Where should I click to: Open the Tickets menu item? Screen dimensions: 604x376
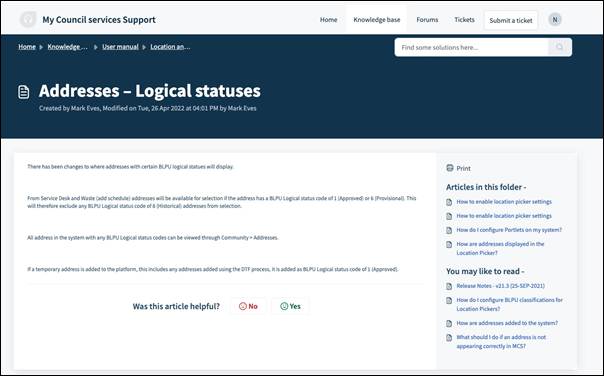[464, 20]
